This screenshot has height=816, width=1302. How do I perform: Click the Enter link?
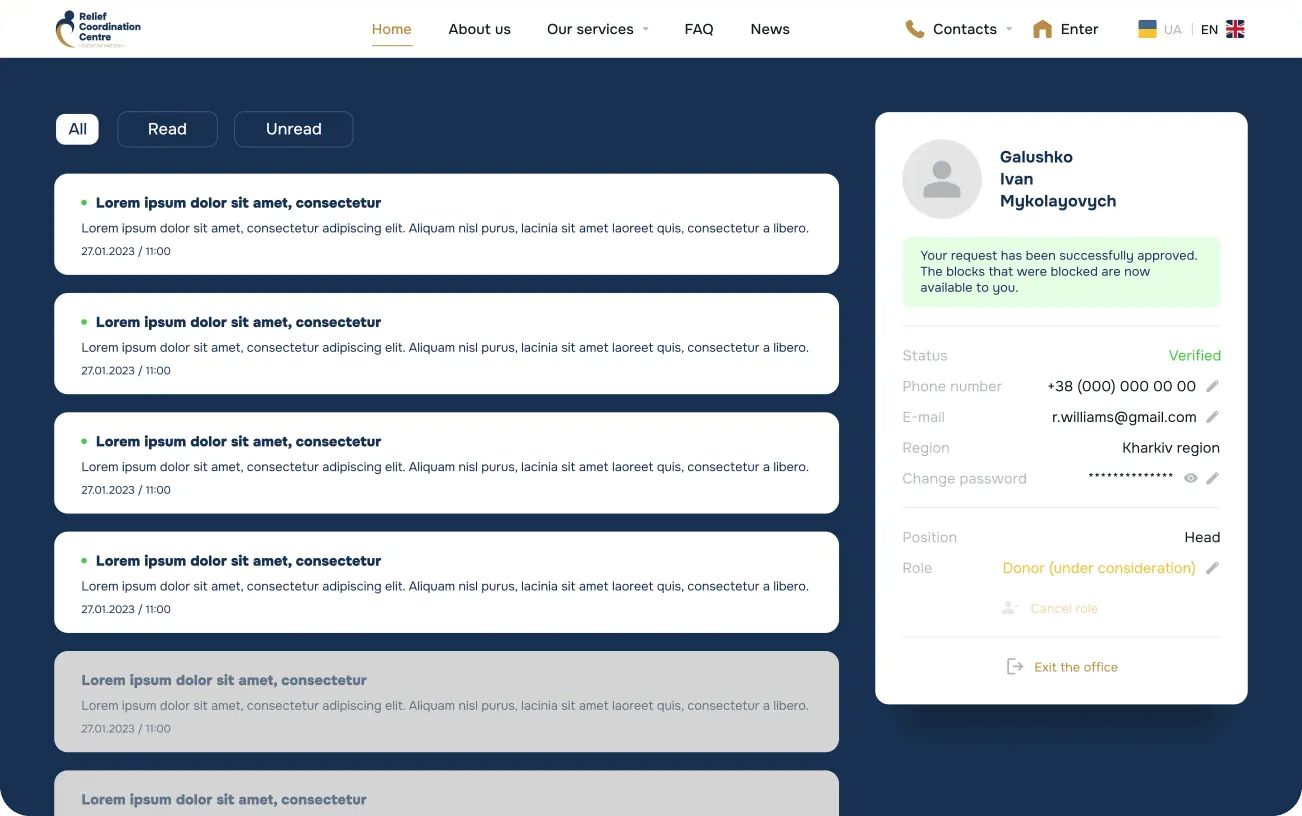tap(1079, 29)
